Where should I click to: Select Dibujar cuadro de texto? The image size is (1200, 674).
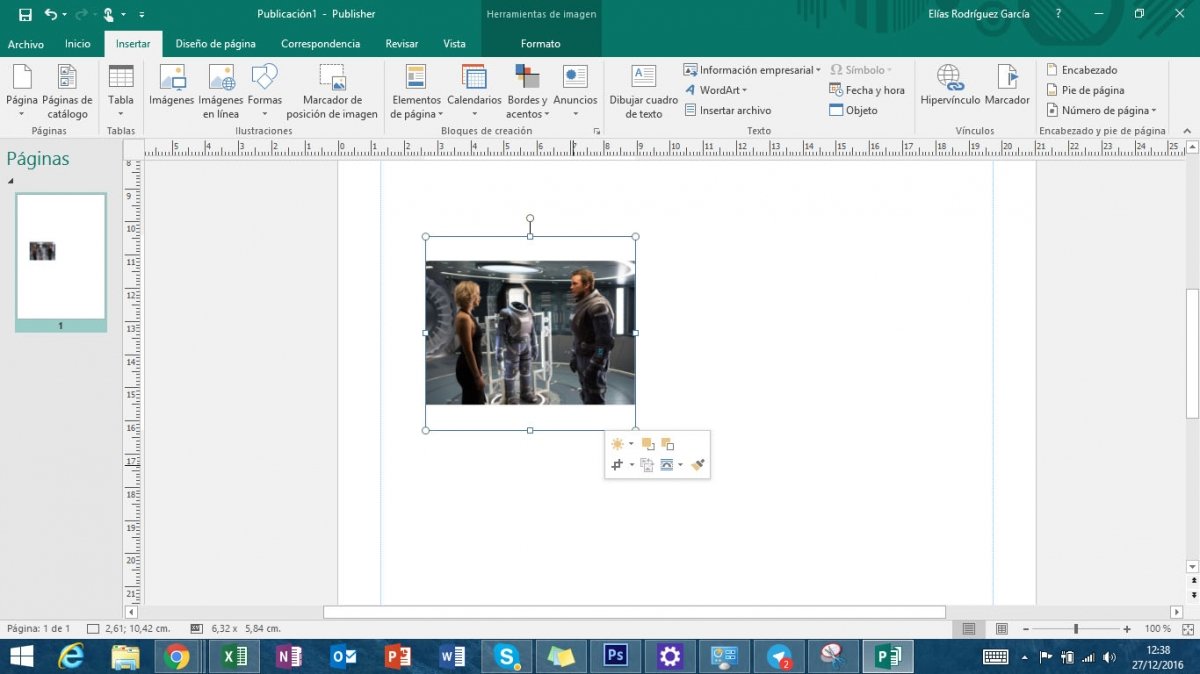(644, 91)
